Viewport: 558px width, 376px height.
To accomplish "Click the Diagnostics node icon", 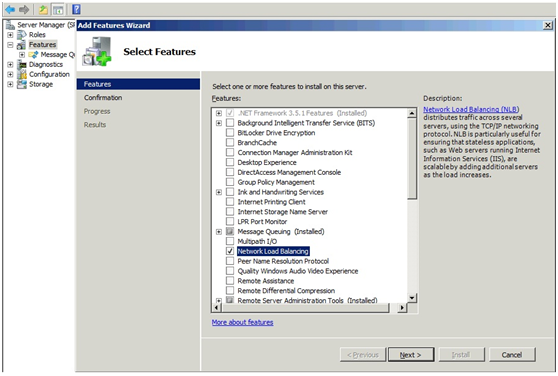I will (22, 65).
